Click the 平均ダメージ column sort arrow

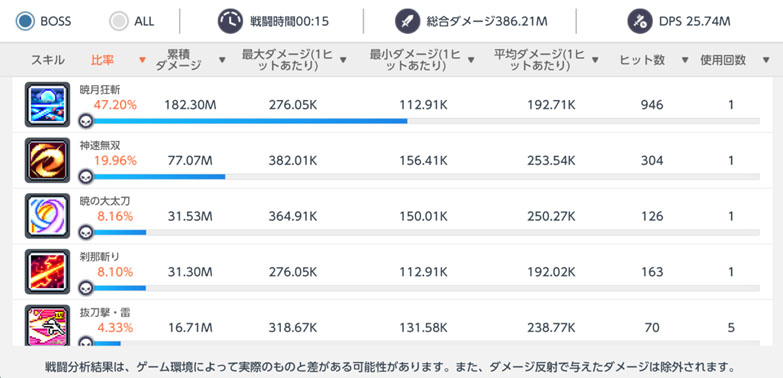pos(595,60)
